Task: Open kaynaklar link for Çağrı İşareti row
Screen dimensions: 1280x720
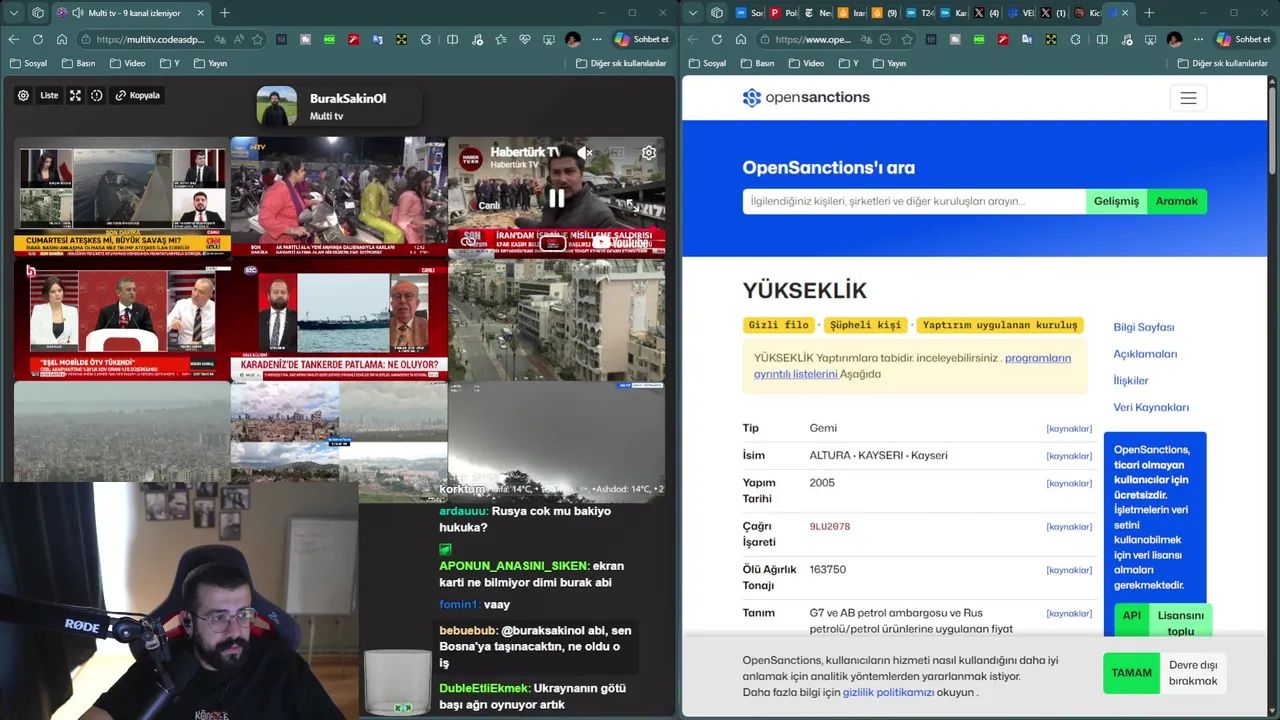Action: click(x=1069, y=527)
